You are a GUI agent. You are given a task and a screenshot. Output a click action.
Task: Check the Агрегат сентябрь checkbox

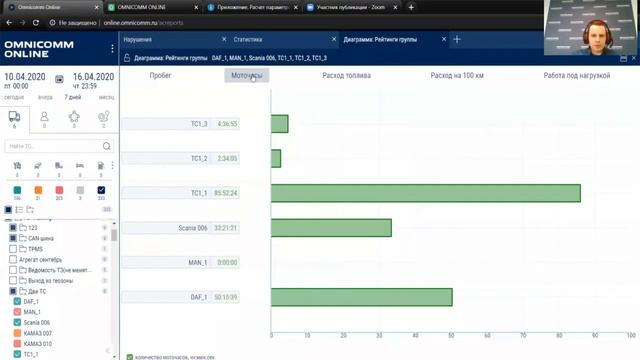coord(13,259)
